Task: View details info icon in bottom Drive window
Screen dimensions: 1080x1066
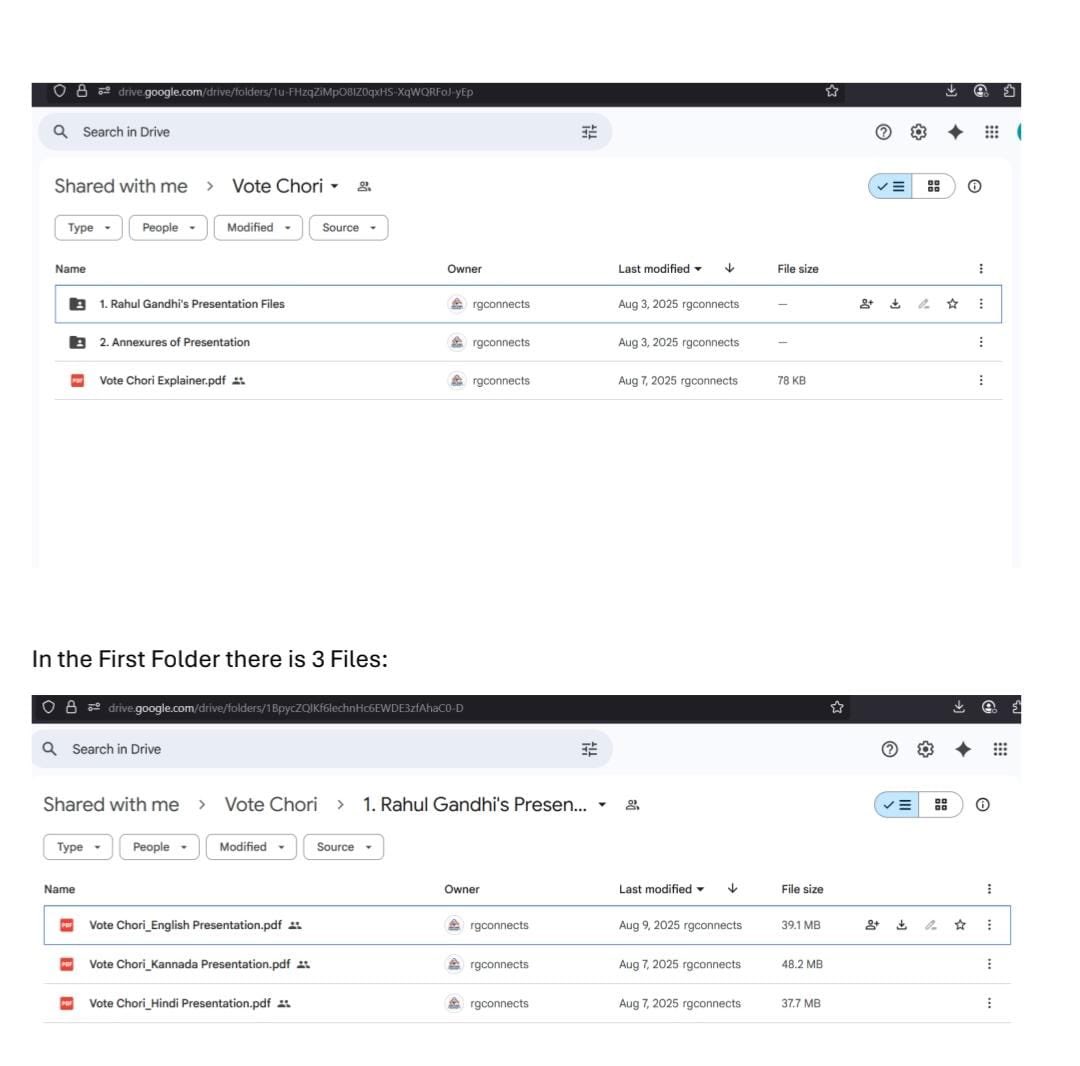Action: click(983, 804)
